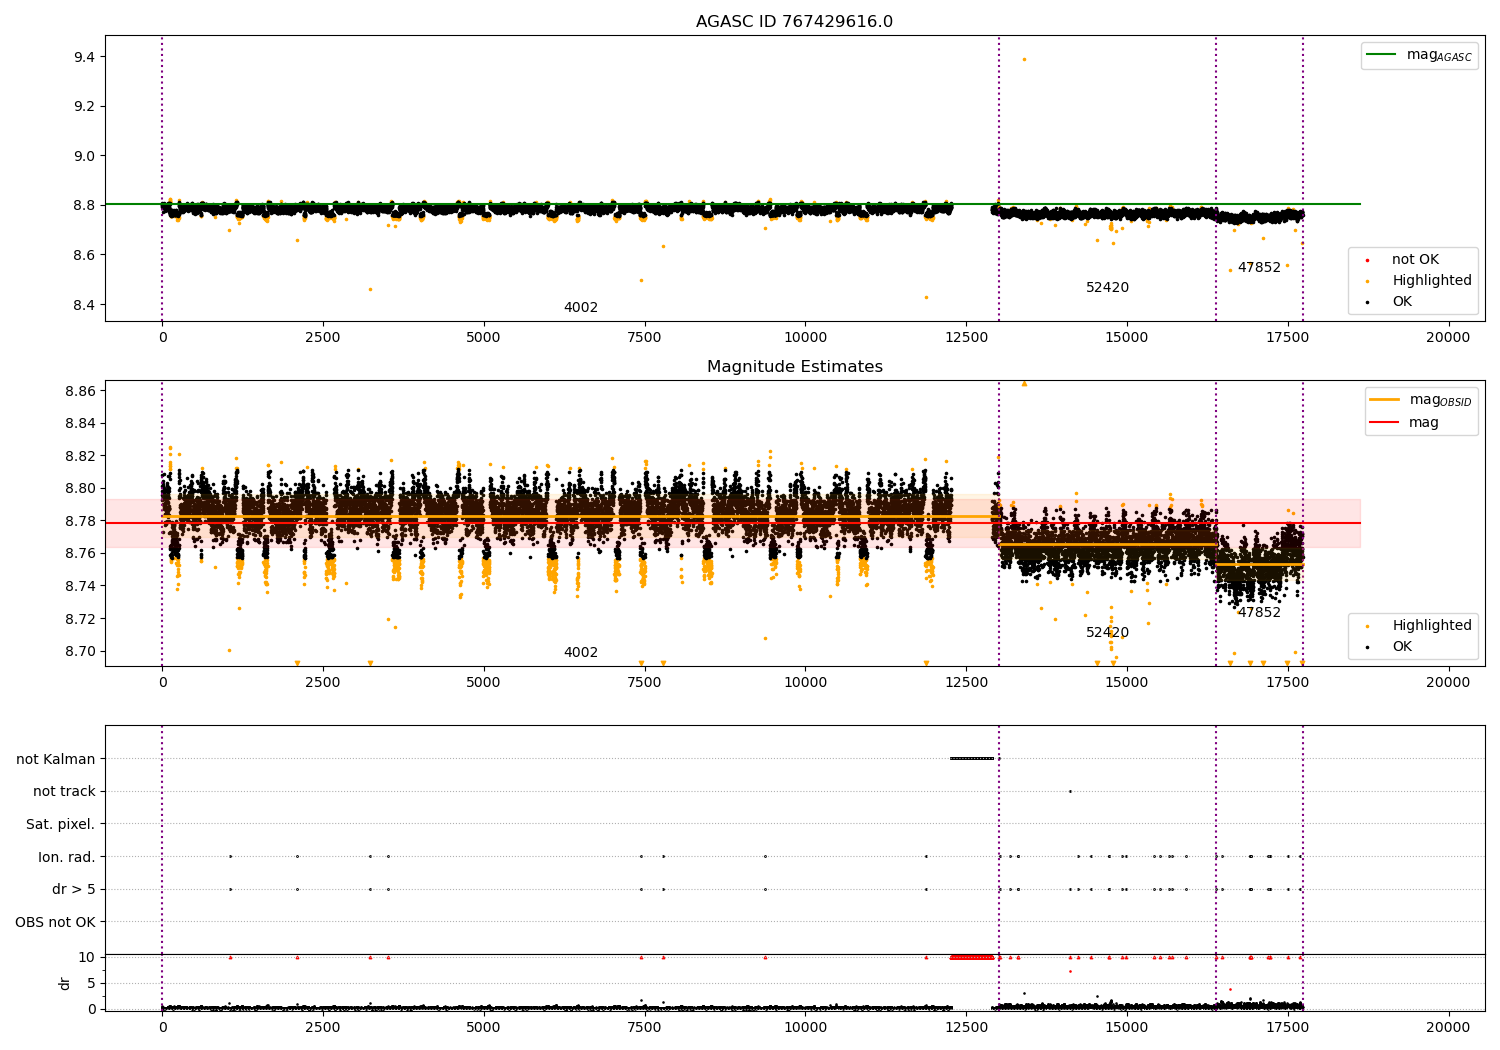Click the '7500' x-tick under the top plot
Screen dimensions: 1500x1050
[x=644, y=338]
